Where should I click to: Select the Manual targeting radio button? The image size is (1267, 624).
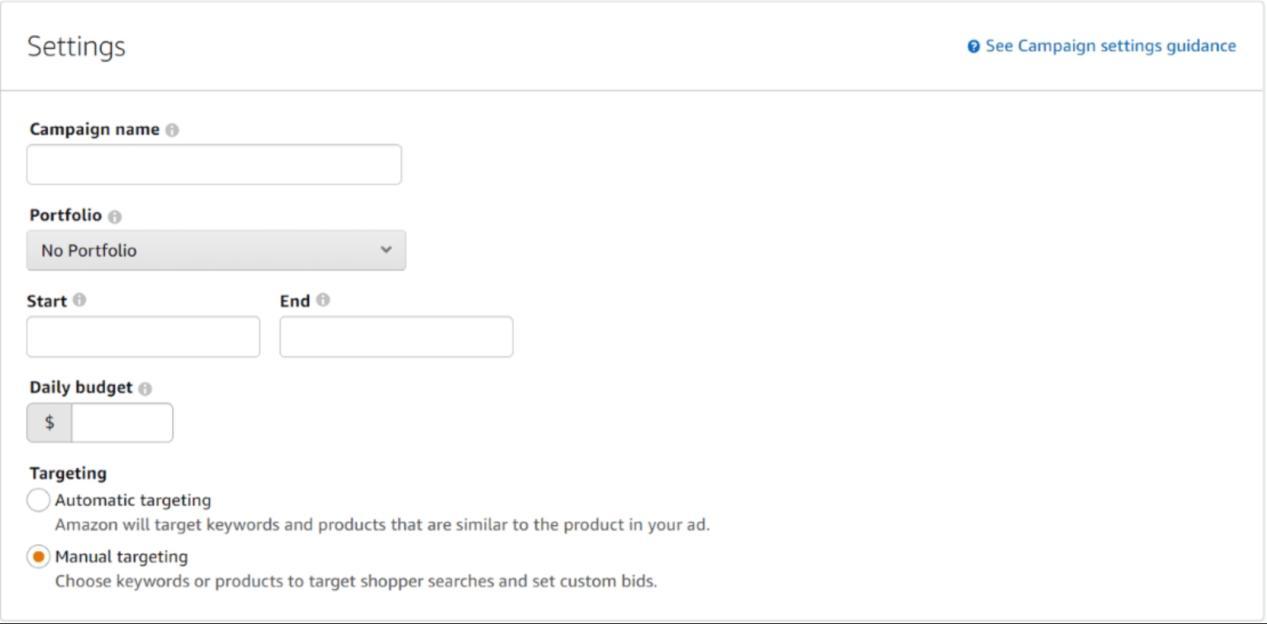coord(38,556)
